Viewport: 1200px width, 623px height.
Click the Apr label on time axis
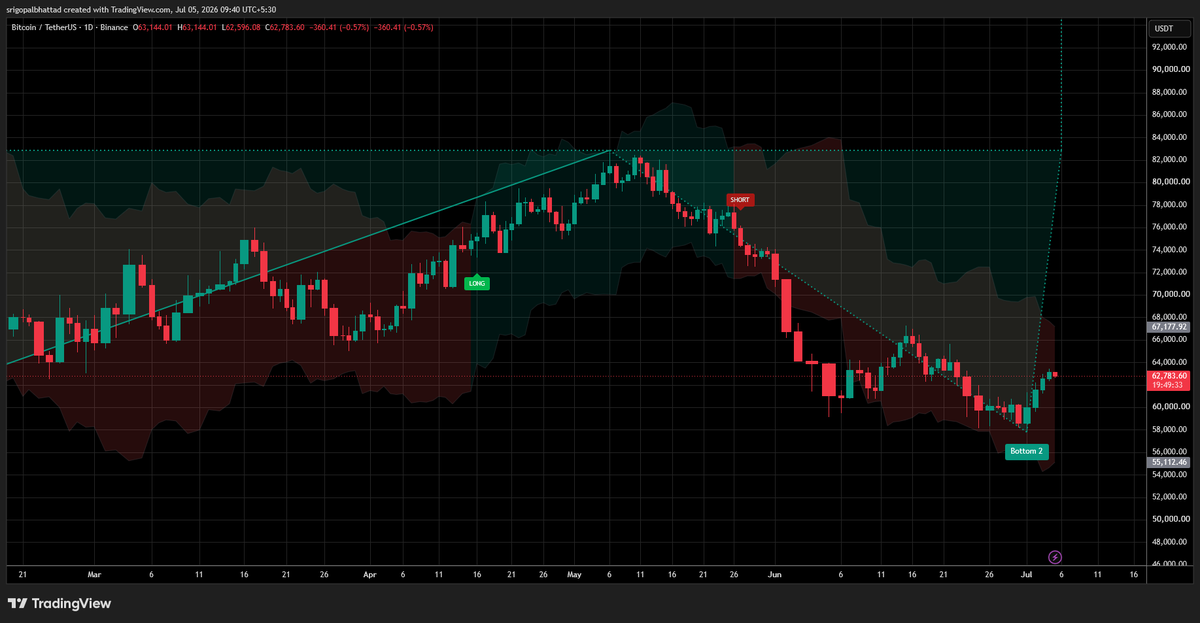pos(371,575)
